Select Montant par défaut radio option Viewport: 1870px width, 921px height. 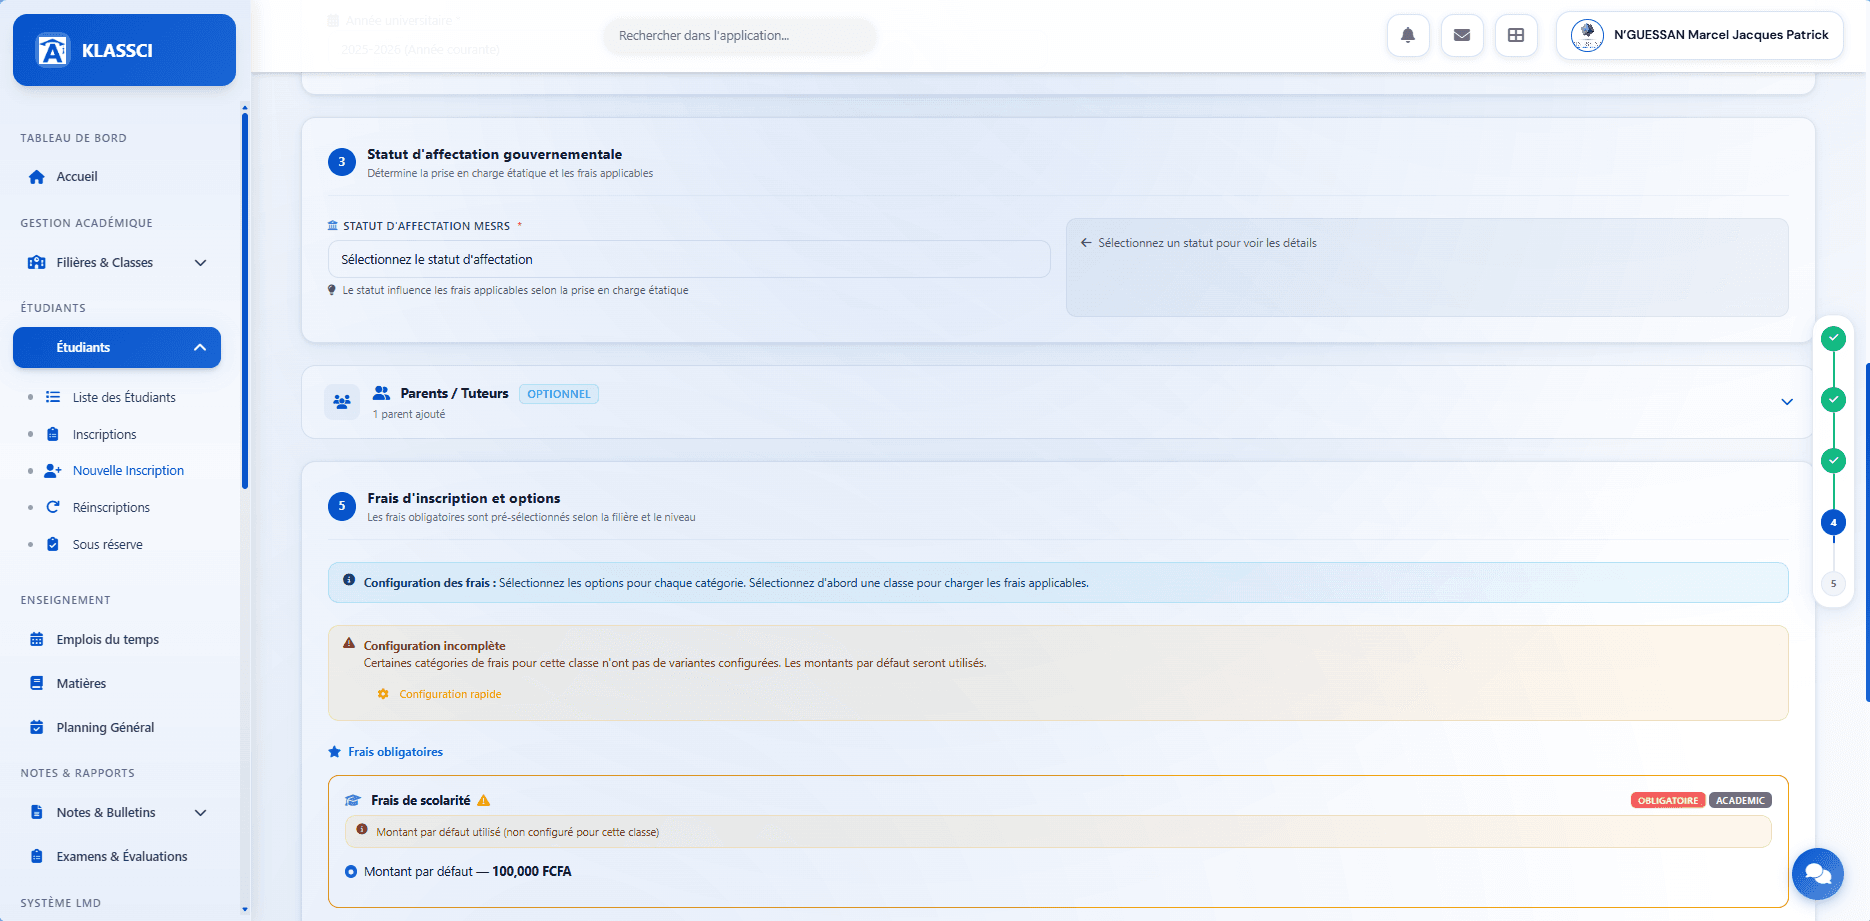tap(351, 872)
